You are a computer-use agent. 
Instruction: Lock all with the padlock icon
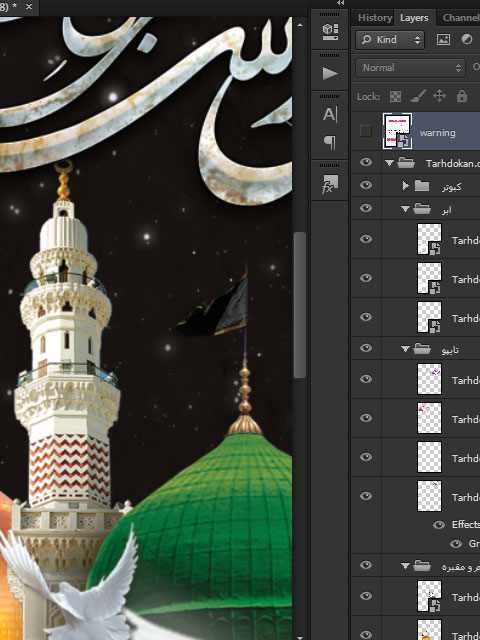(462, 96)
